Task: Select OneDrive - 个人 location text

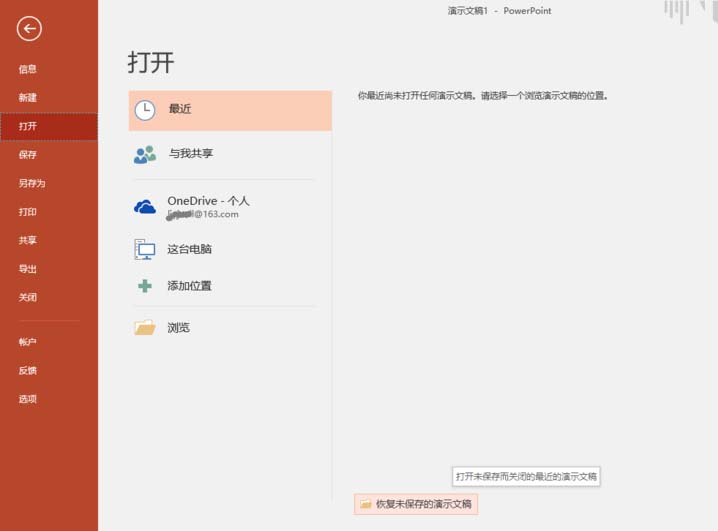Action: 208,201
